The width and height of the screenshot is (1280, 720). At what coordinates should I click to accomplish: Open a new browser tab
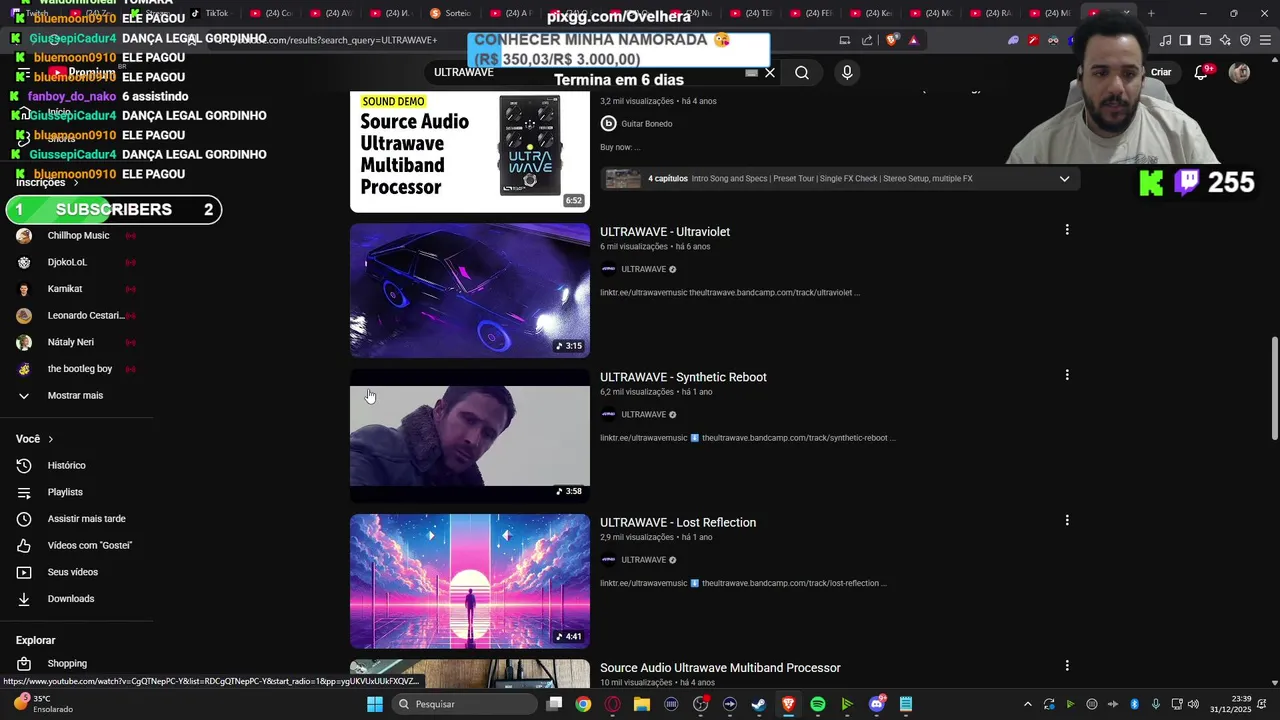[1151, 13]
